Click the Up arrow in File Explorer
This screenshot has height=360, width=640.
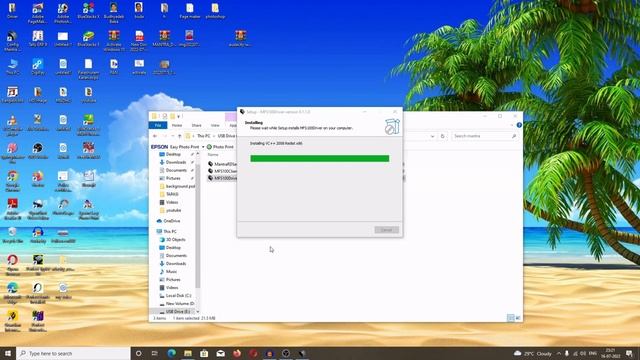tap(180, 136)
